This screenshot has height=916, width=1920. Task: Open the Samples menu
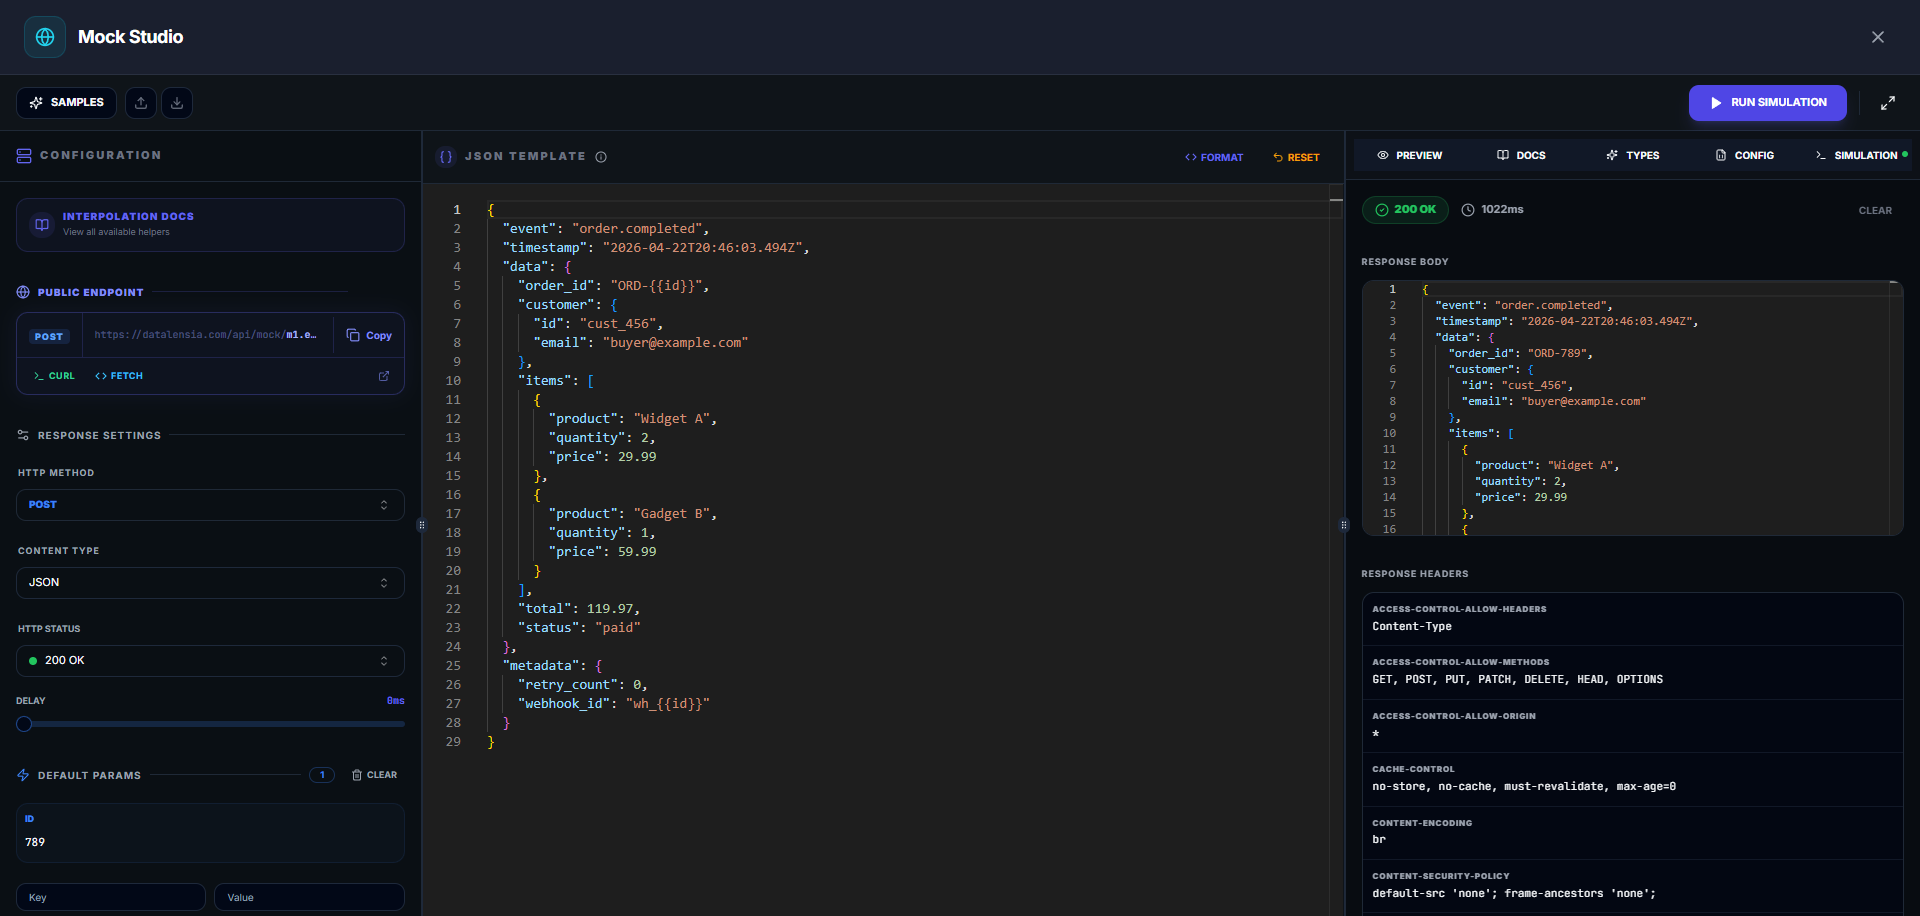[67, 103]
